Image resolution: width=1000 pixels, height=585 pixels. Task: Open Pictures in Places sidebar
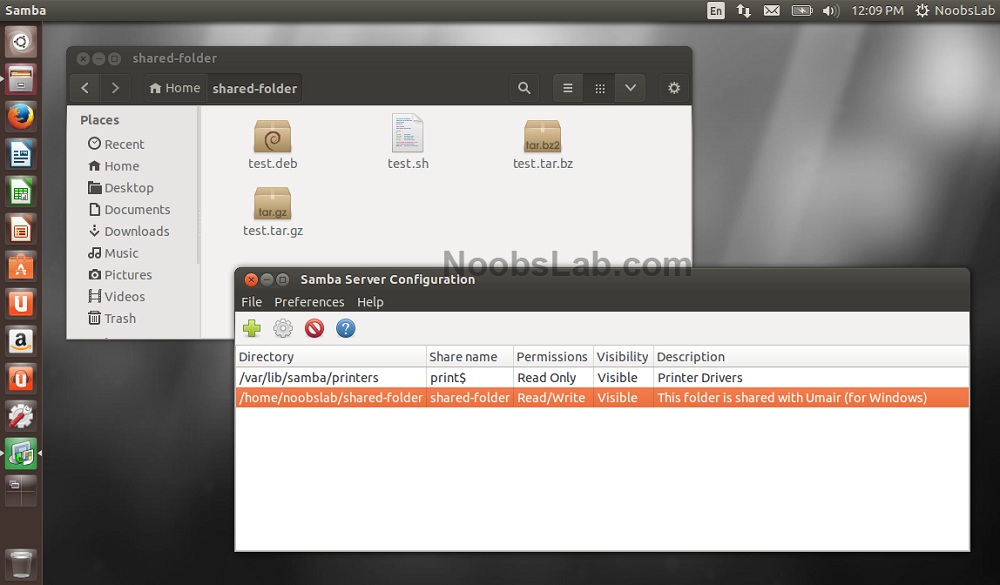pos(120,274)
